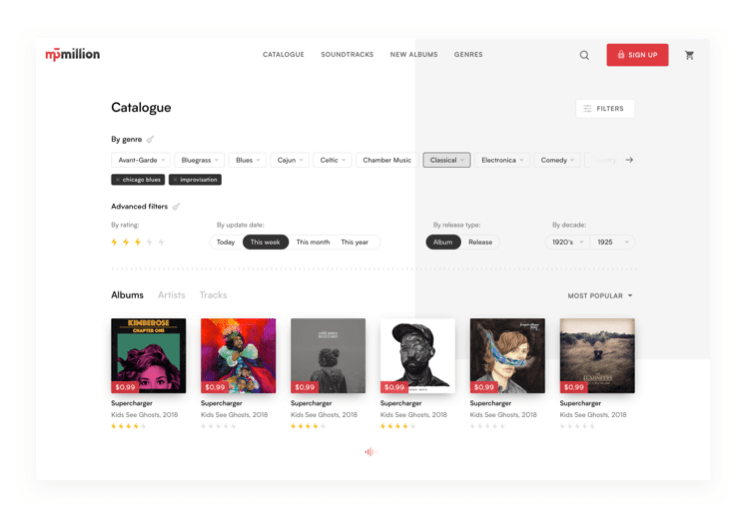The width and height of the screenshot is (748, 518).
Task: Click the edit icon beside Advanced filters
Action: click(x=176, y=207)
